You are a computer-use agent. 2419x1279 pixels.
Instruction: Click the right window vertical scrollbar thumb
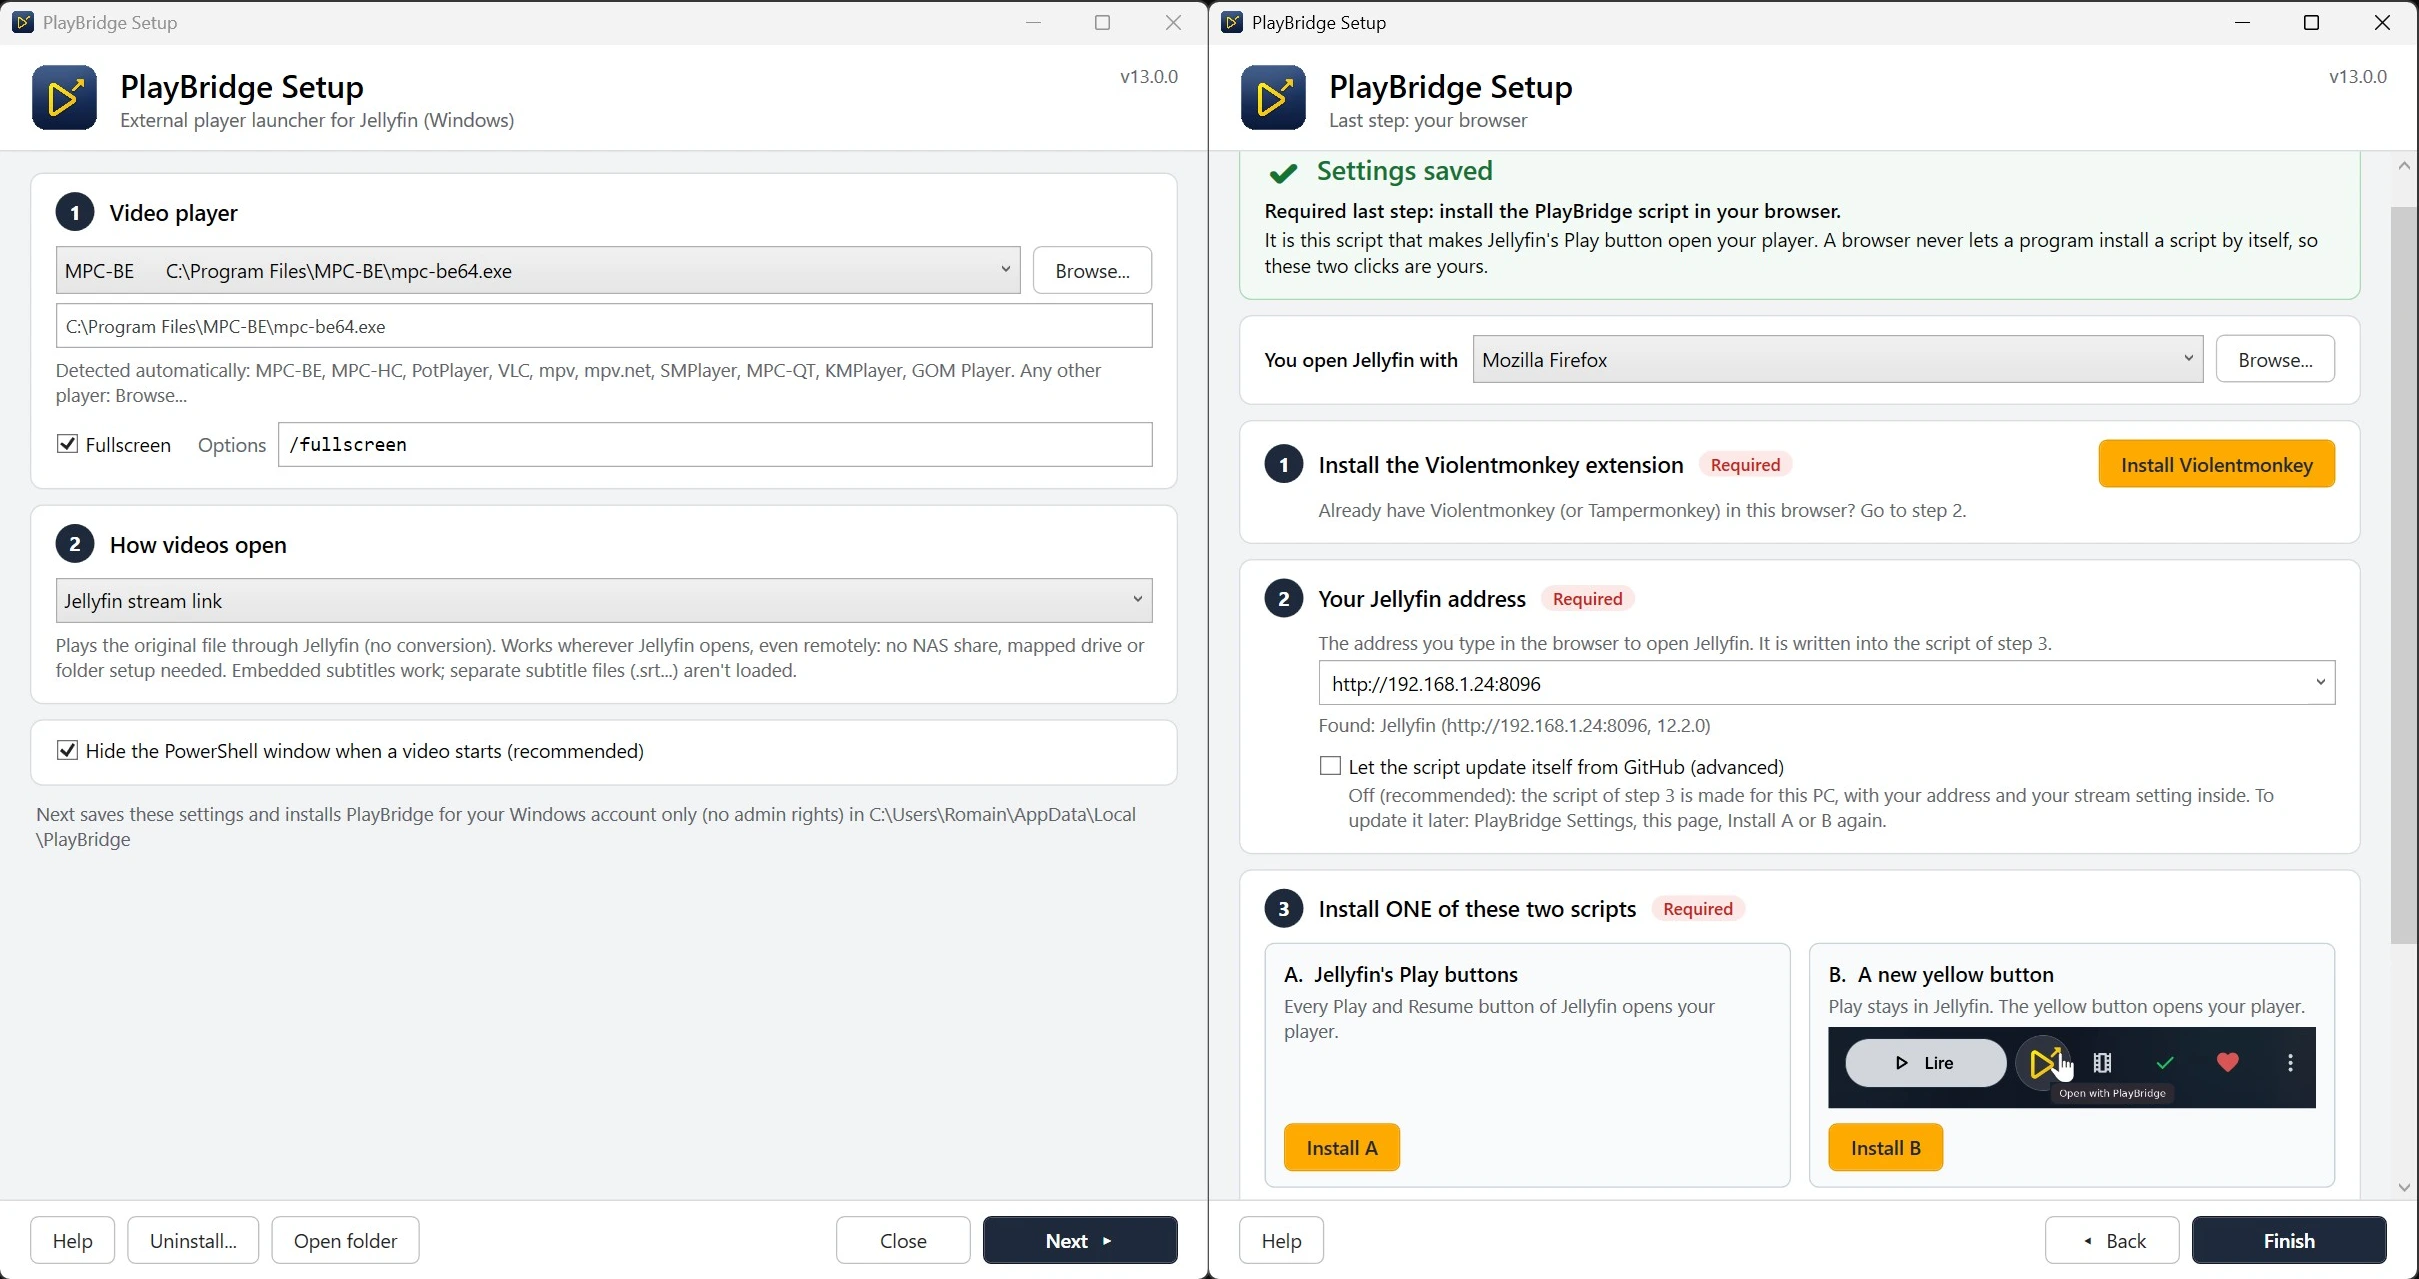(2404, 575)
